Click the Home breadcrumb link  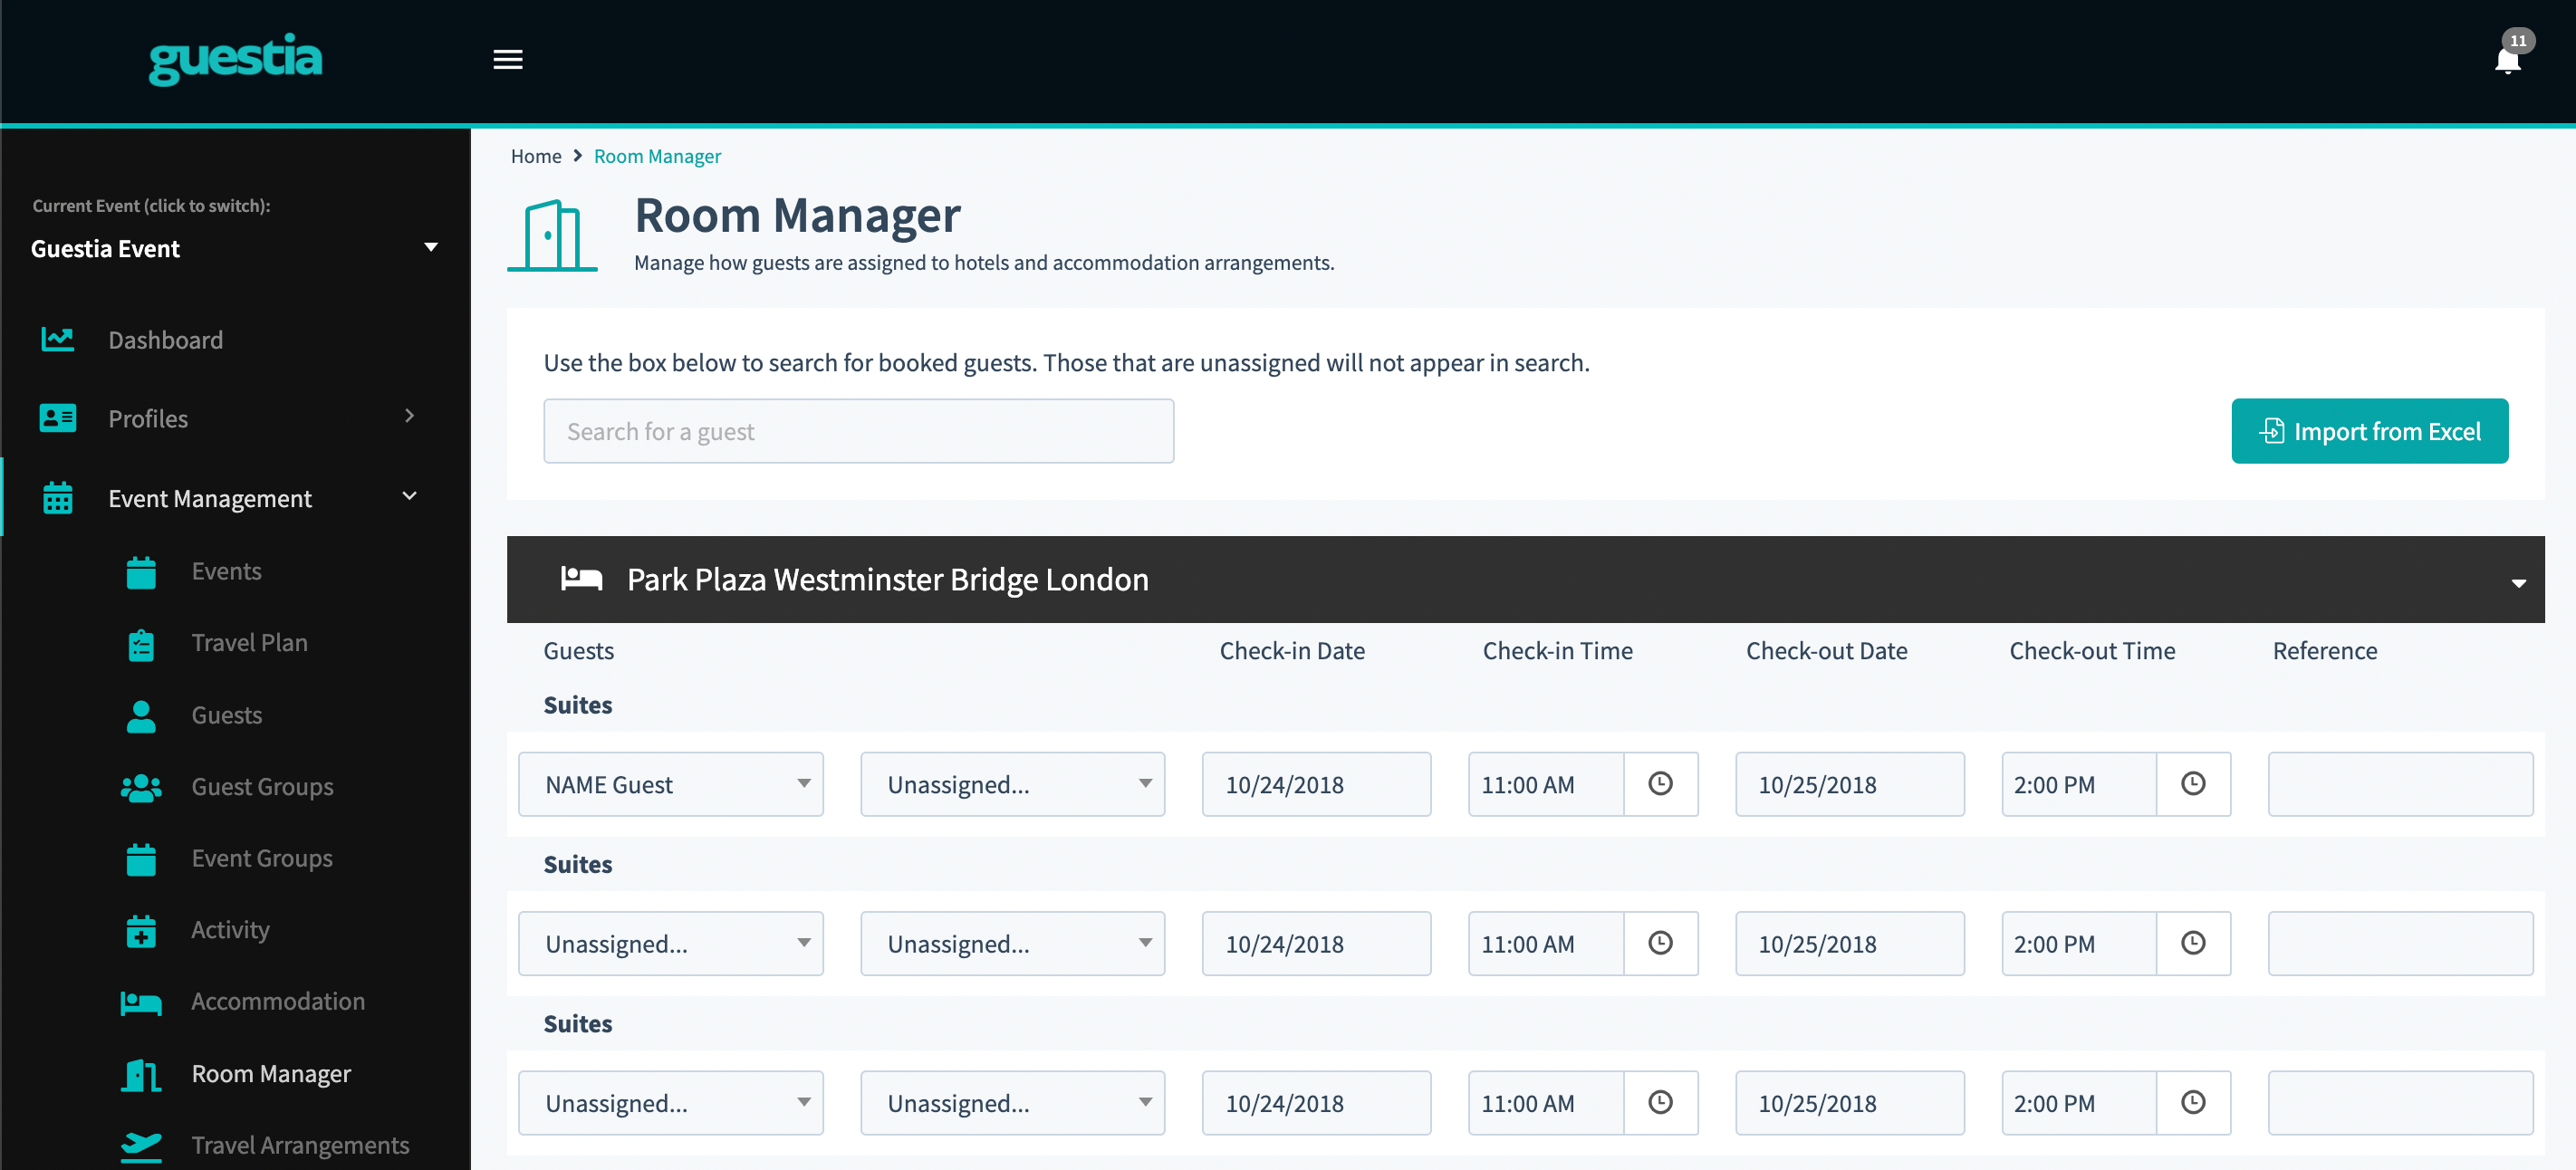point(536,156)
